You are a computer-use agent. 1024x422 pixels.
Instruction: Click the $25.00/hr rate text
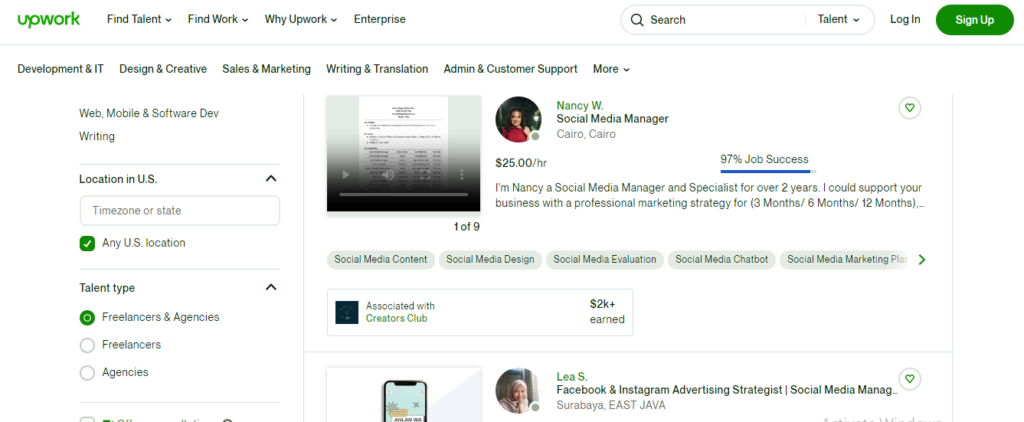coord(521,163)
